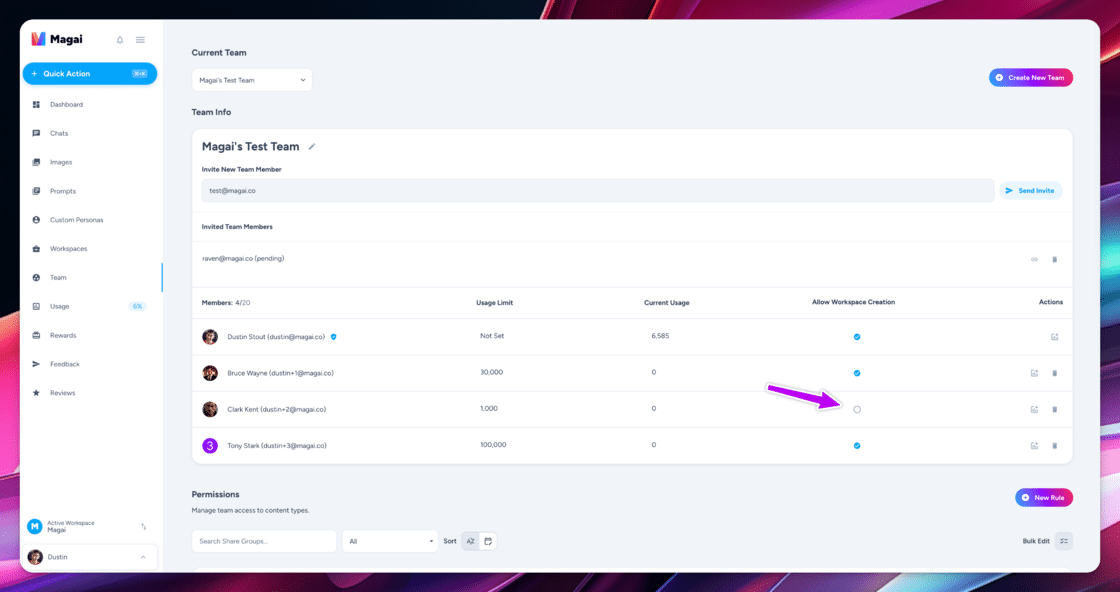Click the Create New Team button
The width and height of the screenshot is (1120, 592).
tap(1030, 77)
